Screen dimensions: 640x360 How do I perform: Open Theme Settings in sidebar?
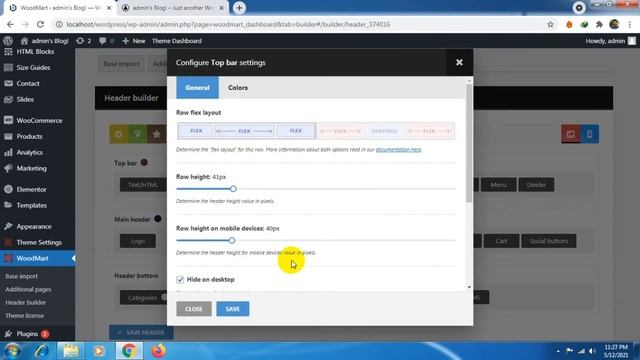[39, 243]
